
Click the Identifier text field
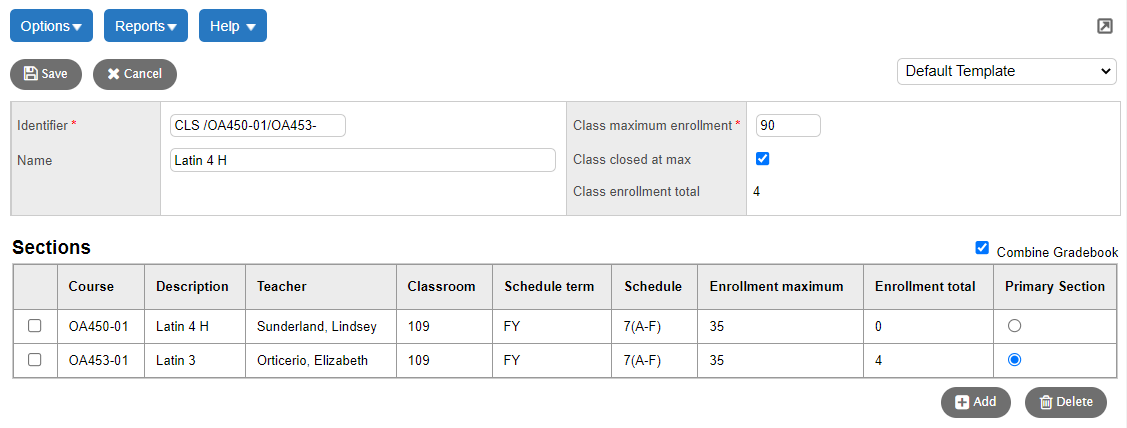[x=258, y=125]
